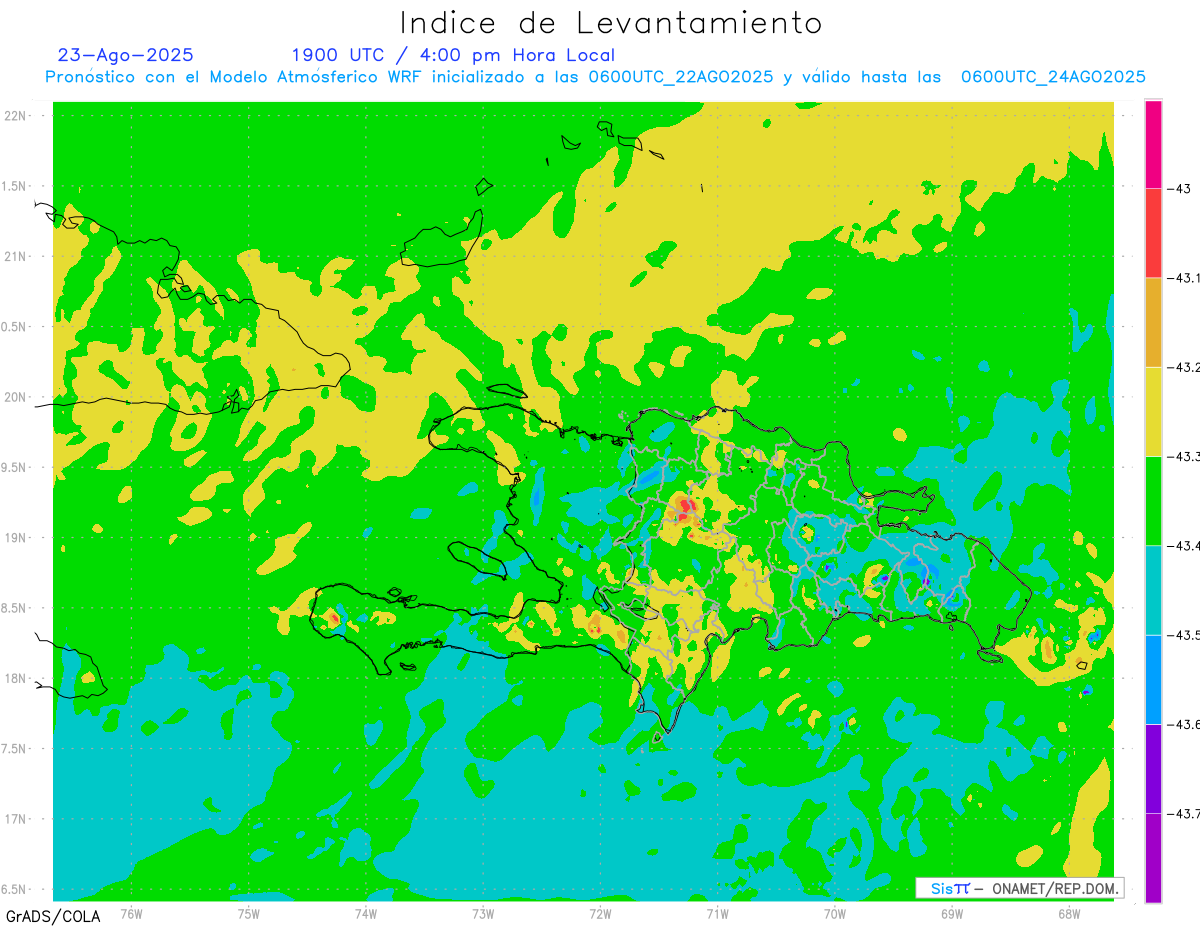Image resolution: width=1200 pixels, height=927 pixels.
Task: Click the teal color bar segment
Action: [1153, 590]
